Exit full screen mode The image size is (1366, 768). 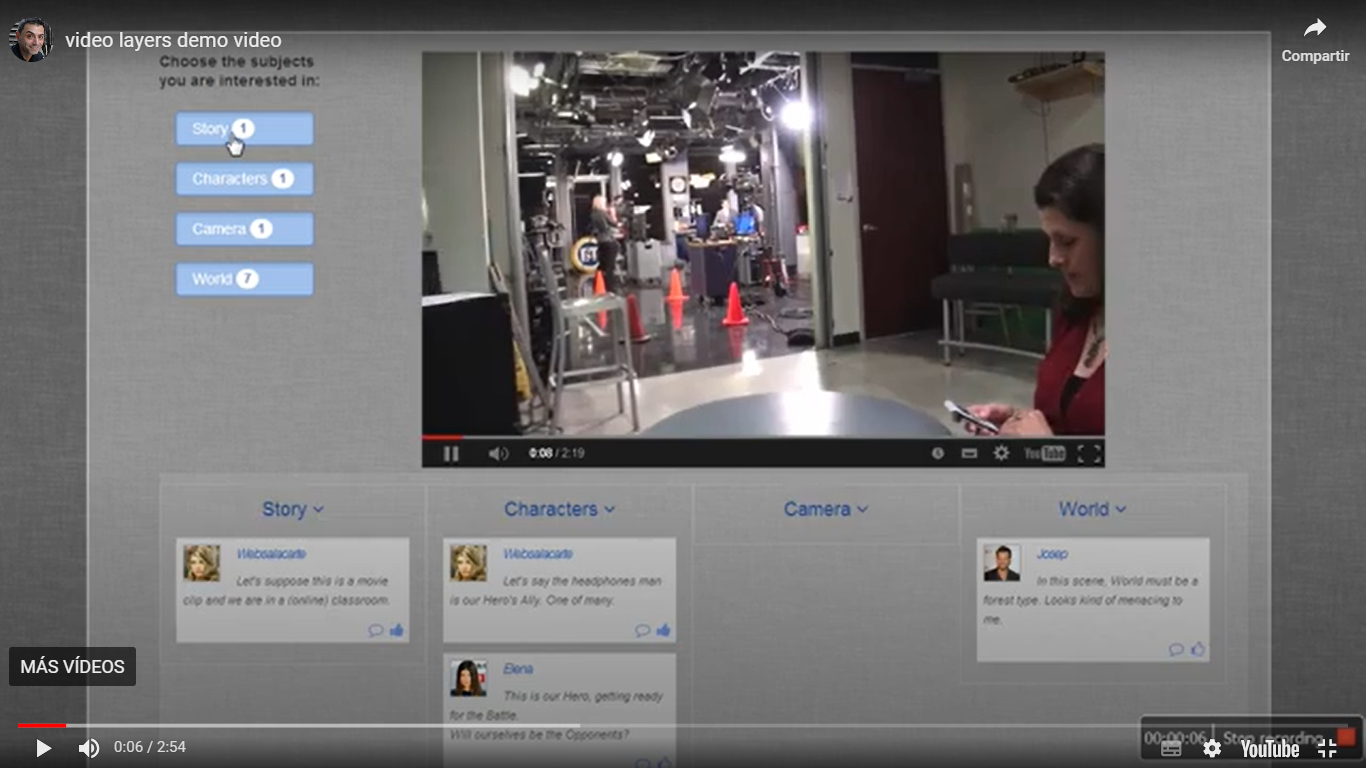1327,748
